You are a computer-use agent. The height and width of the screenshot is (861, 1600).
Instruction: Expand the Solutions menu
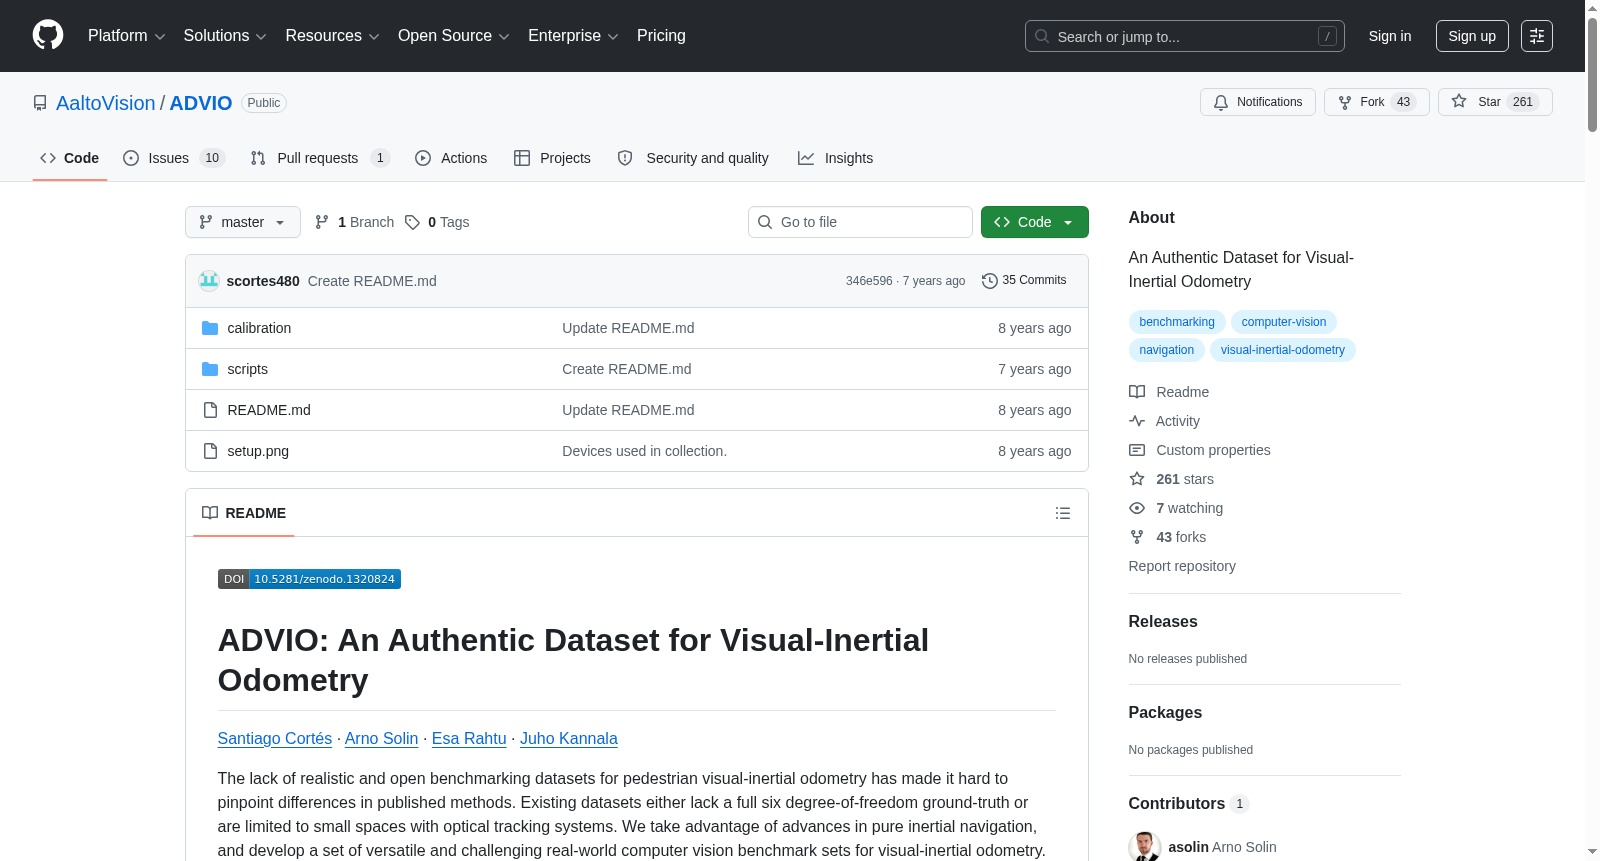(225, 36)
